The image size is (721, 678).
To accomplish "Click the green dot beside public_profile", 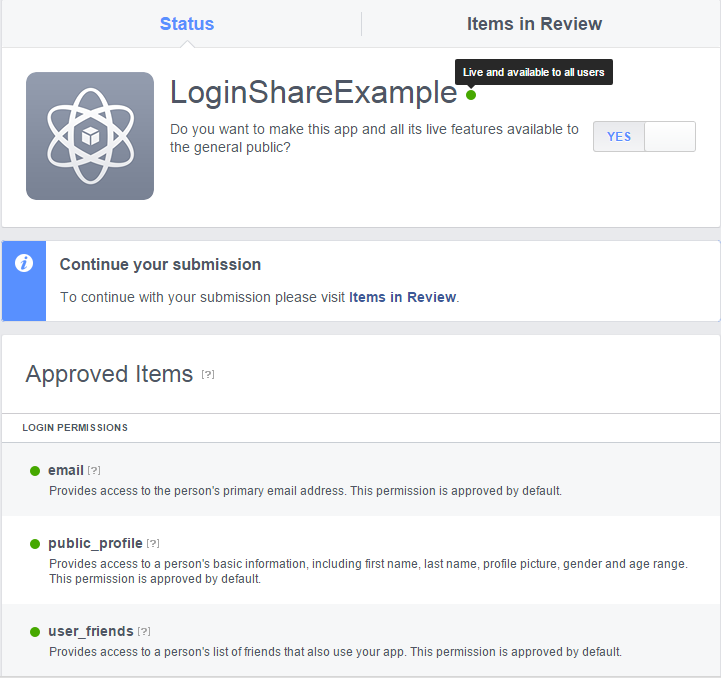I will tap(35, 544).
